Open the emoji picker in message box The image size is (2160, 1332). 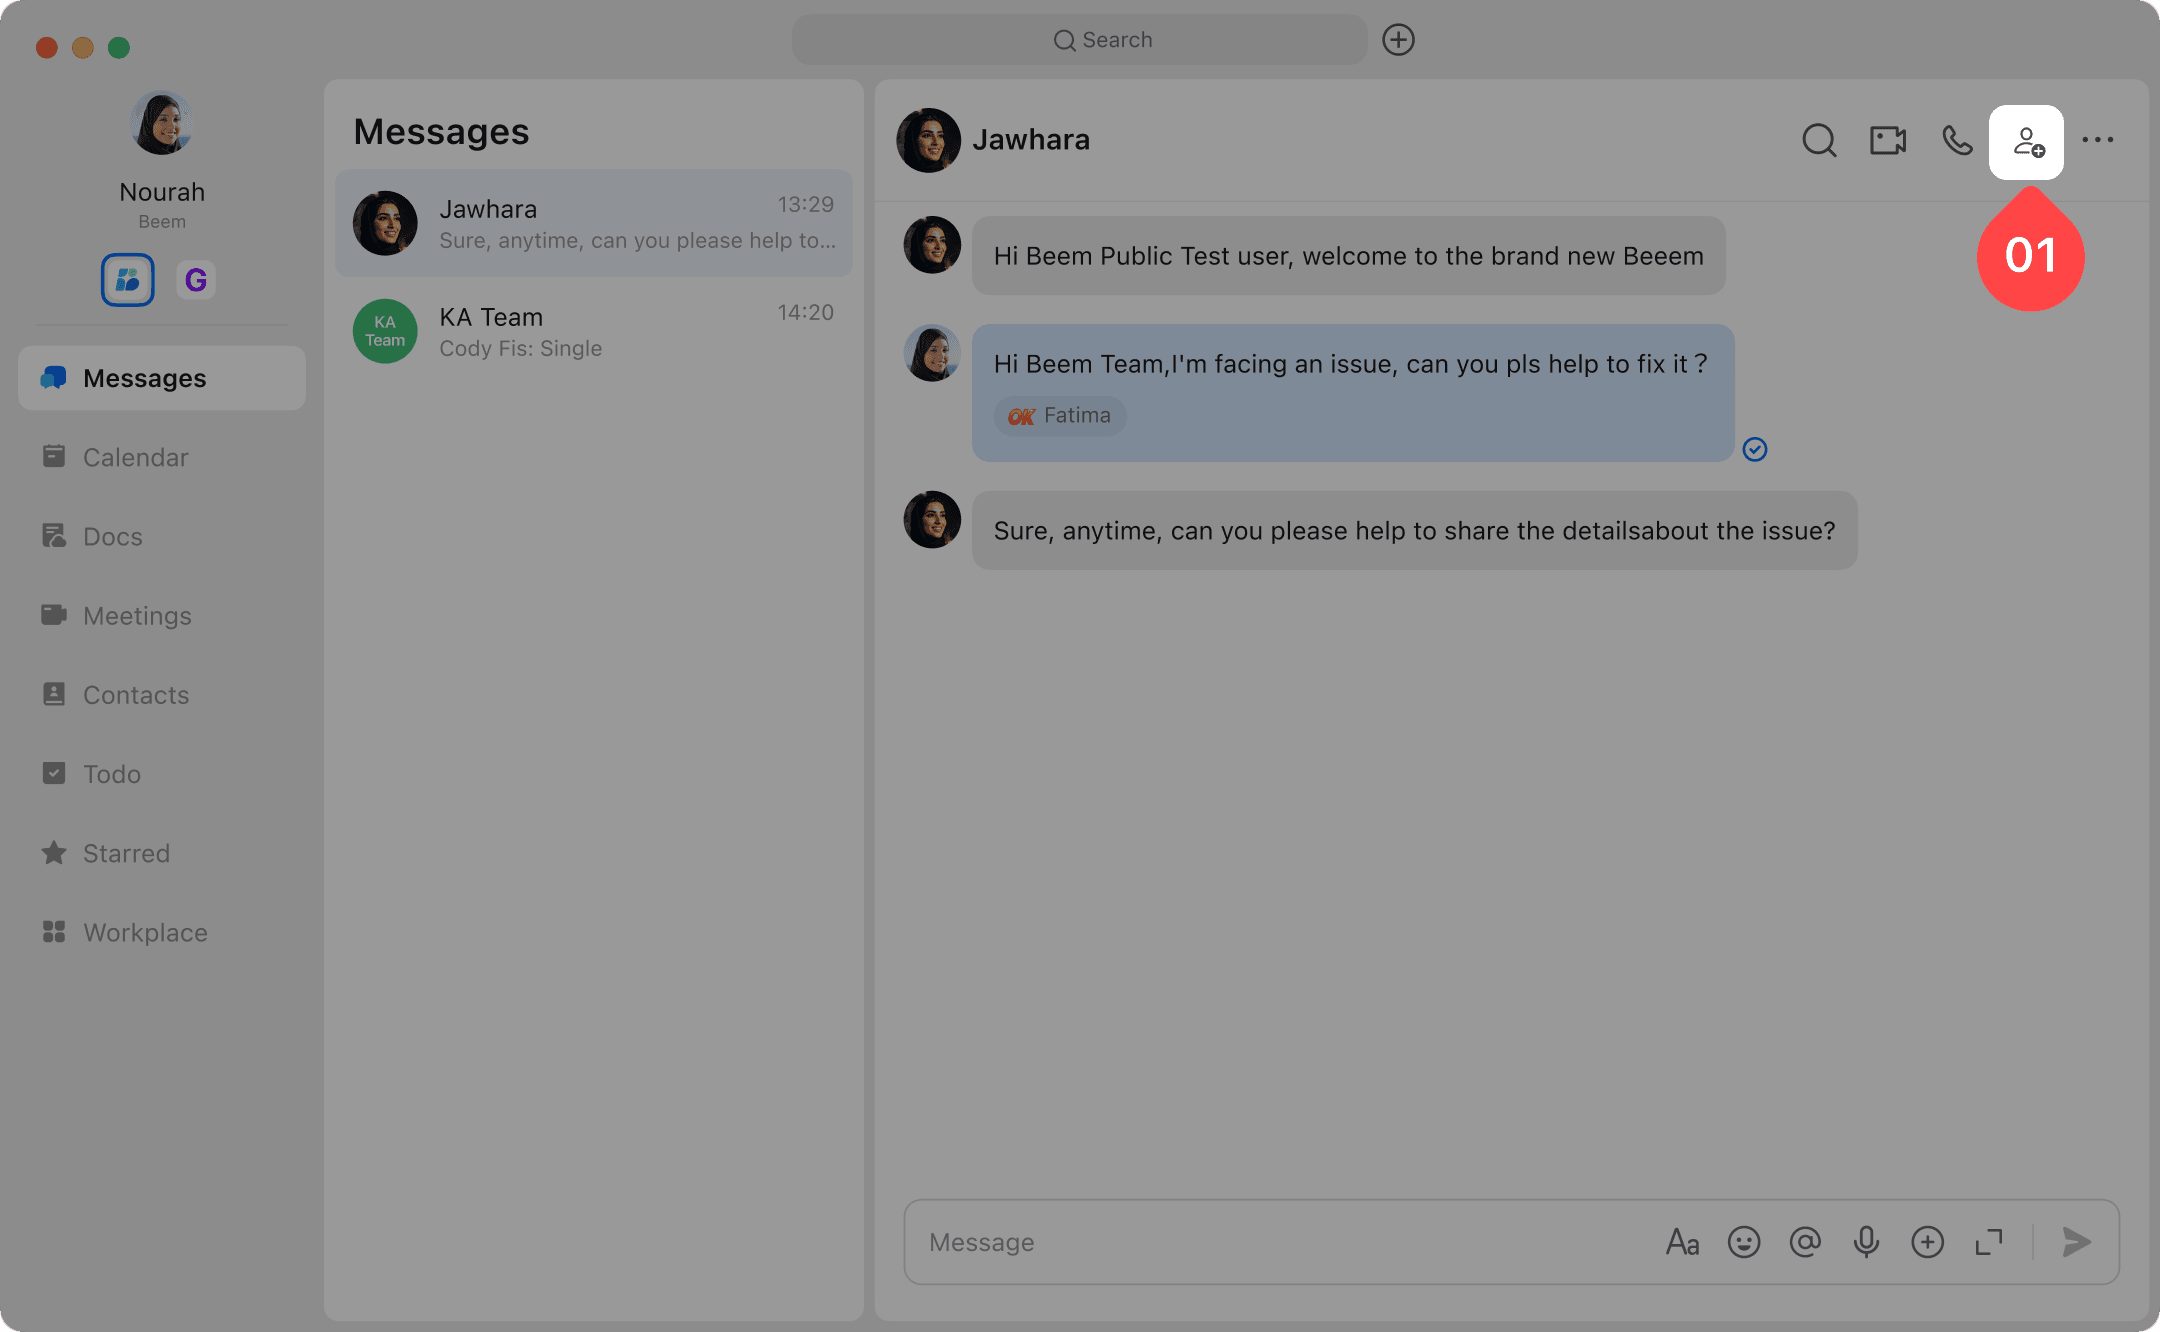pos(1744,1242)
